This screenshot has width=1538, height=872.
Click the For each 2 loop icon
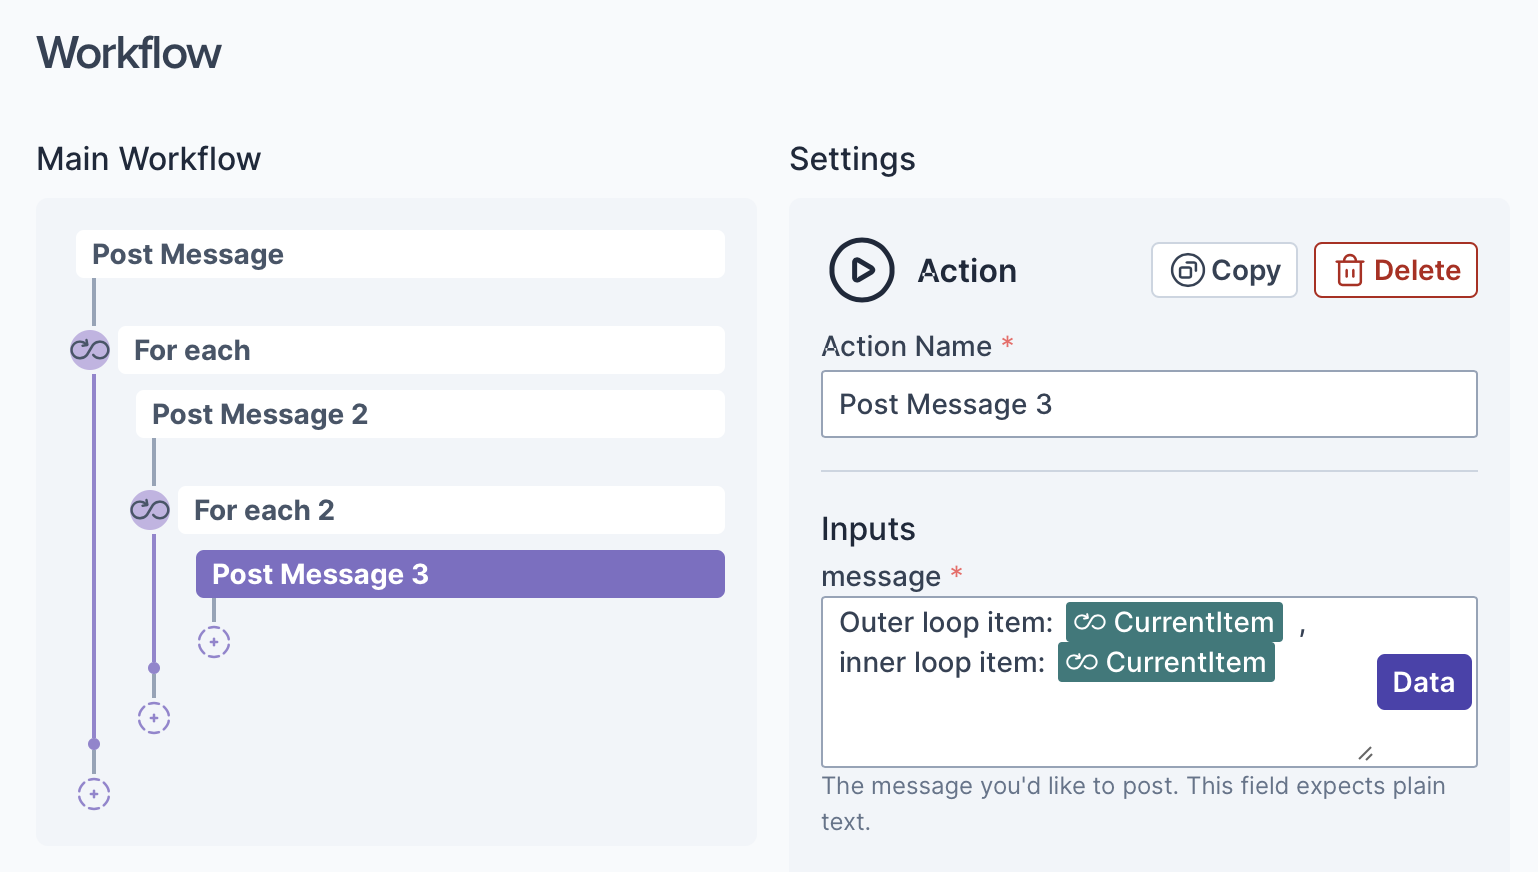(150, 510)
